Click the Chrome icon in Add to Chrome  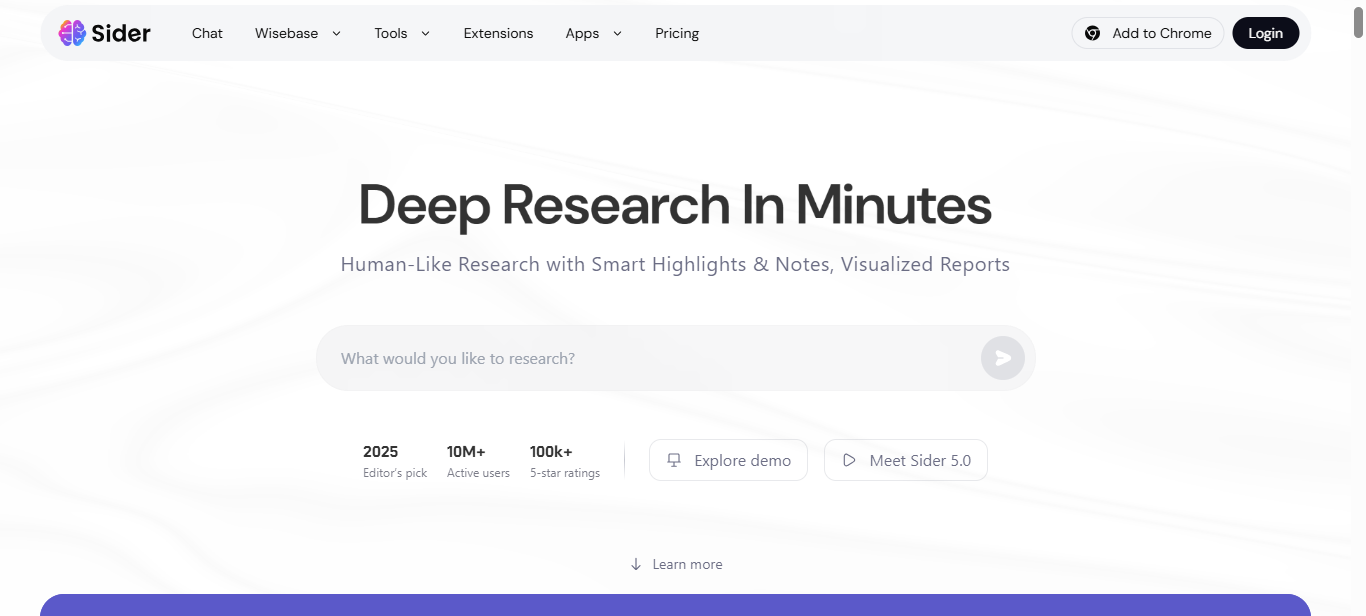(1093, 33)
